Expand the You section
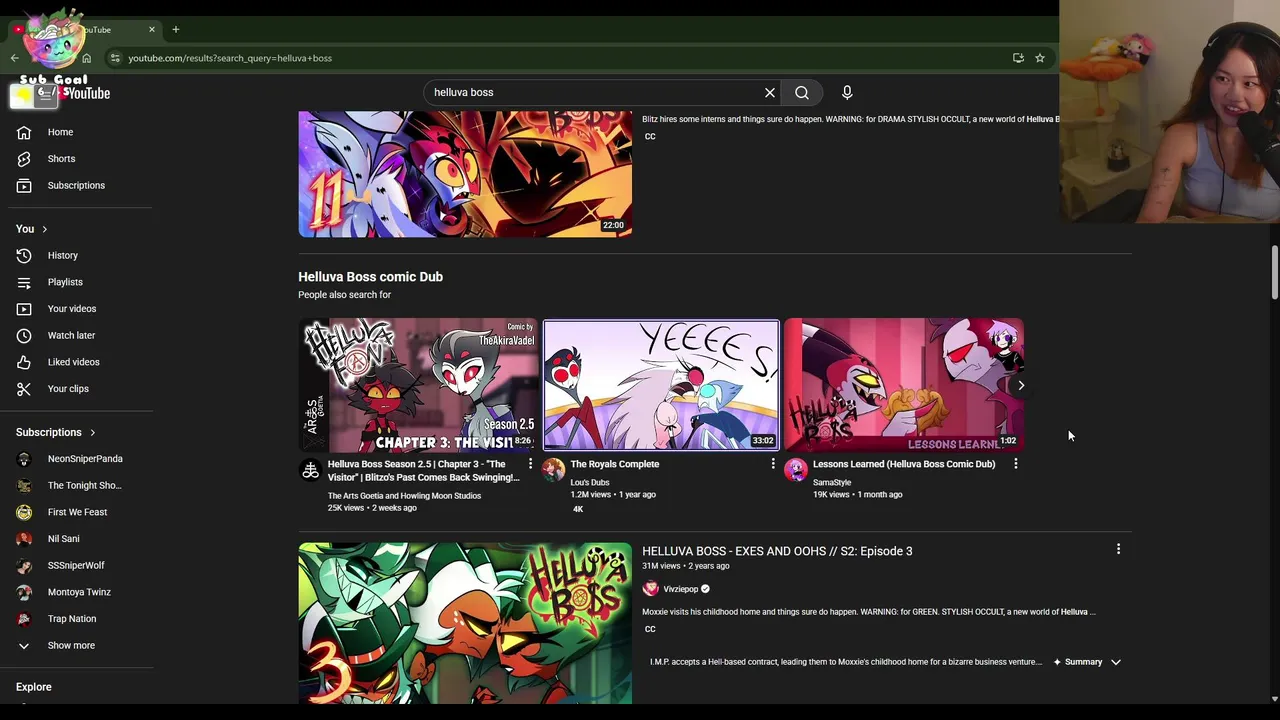Screen dimensions: 1280x720 click(x=32, y=229)
